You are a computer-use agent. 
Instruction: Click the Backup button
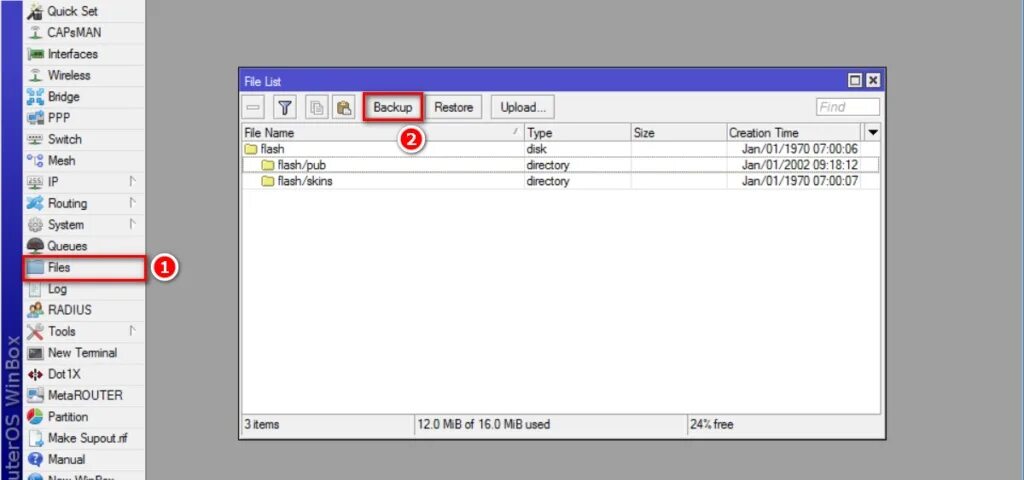393,107
